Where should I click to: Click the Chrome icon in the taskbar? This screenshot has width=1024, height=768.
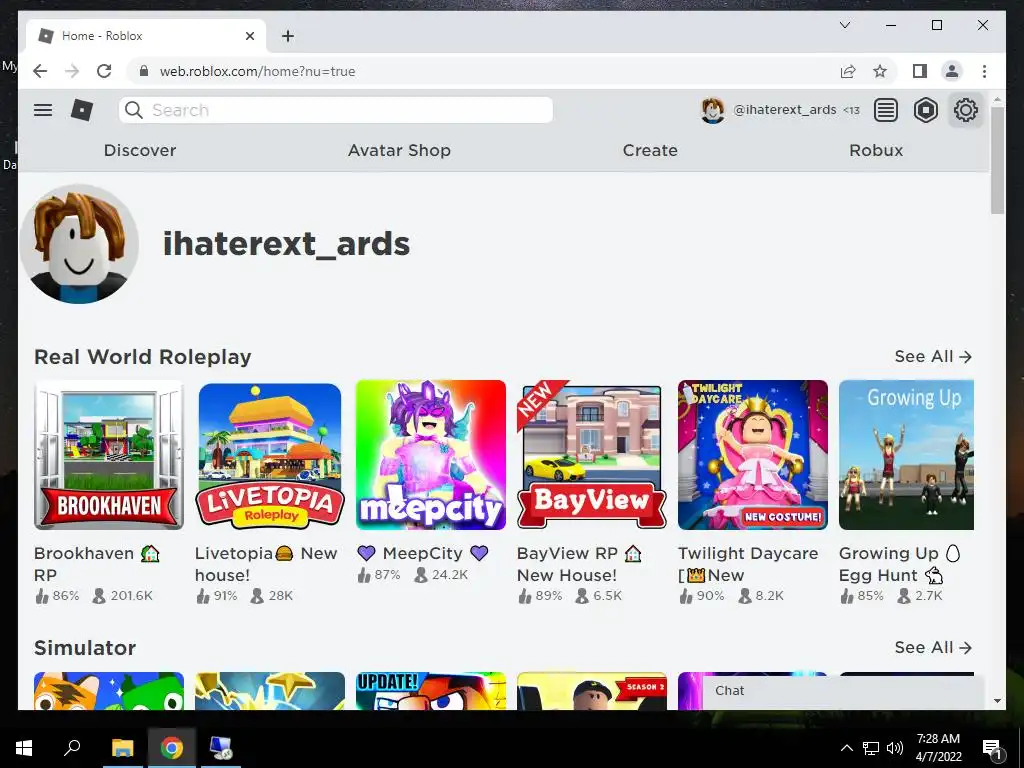(x=172, y=747)
